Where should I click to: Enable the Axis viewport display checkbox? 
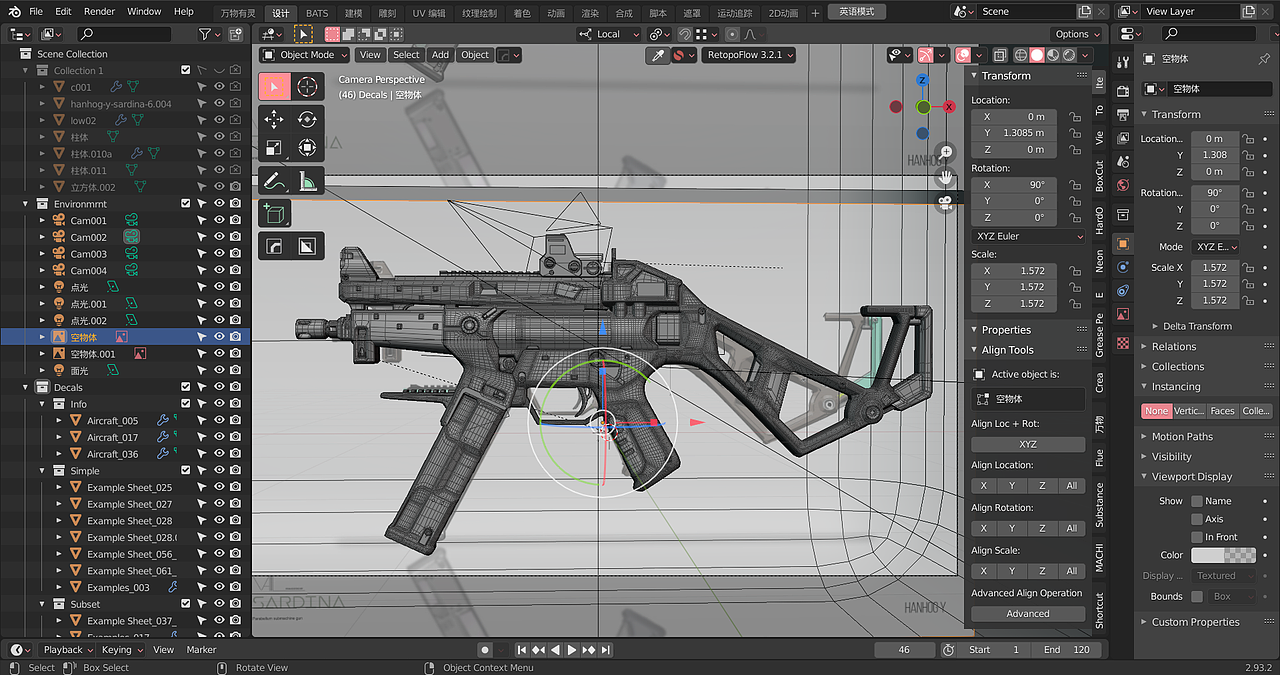coord(1196,519)
